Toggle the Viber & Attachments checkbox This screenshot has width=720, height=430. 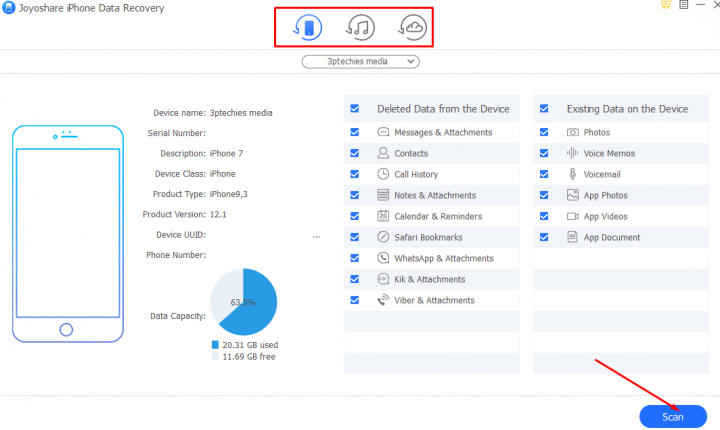tap(354, 300)
